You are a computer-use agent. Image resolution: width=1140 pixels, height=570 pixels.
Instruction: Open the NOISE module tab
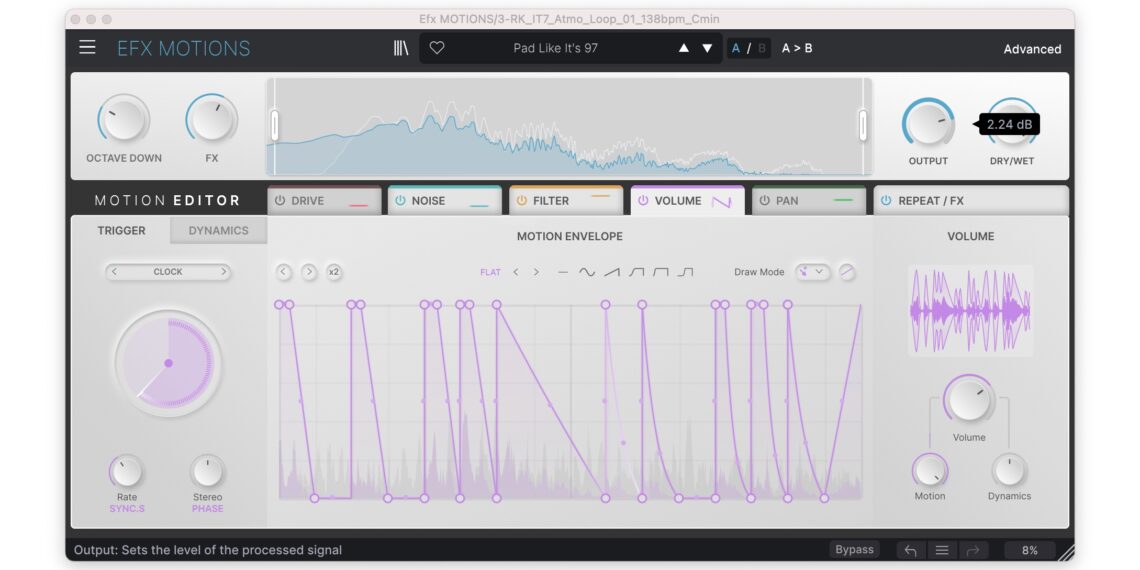tap(445, 201)
